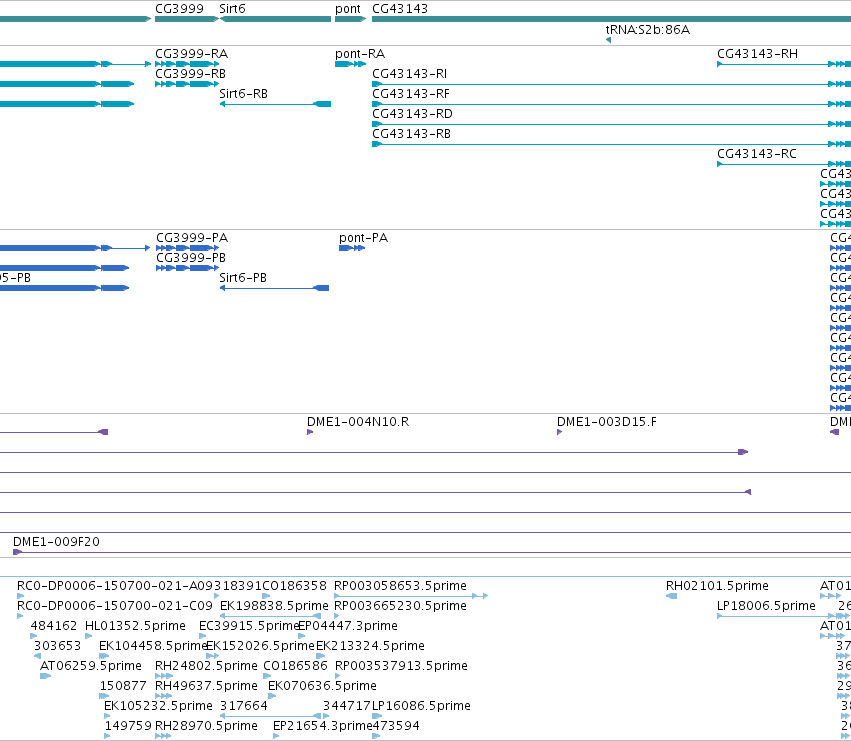Select the EK105232.5prime EST label
Screen dimensions: 851x741
(x=158, y=706)
